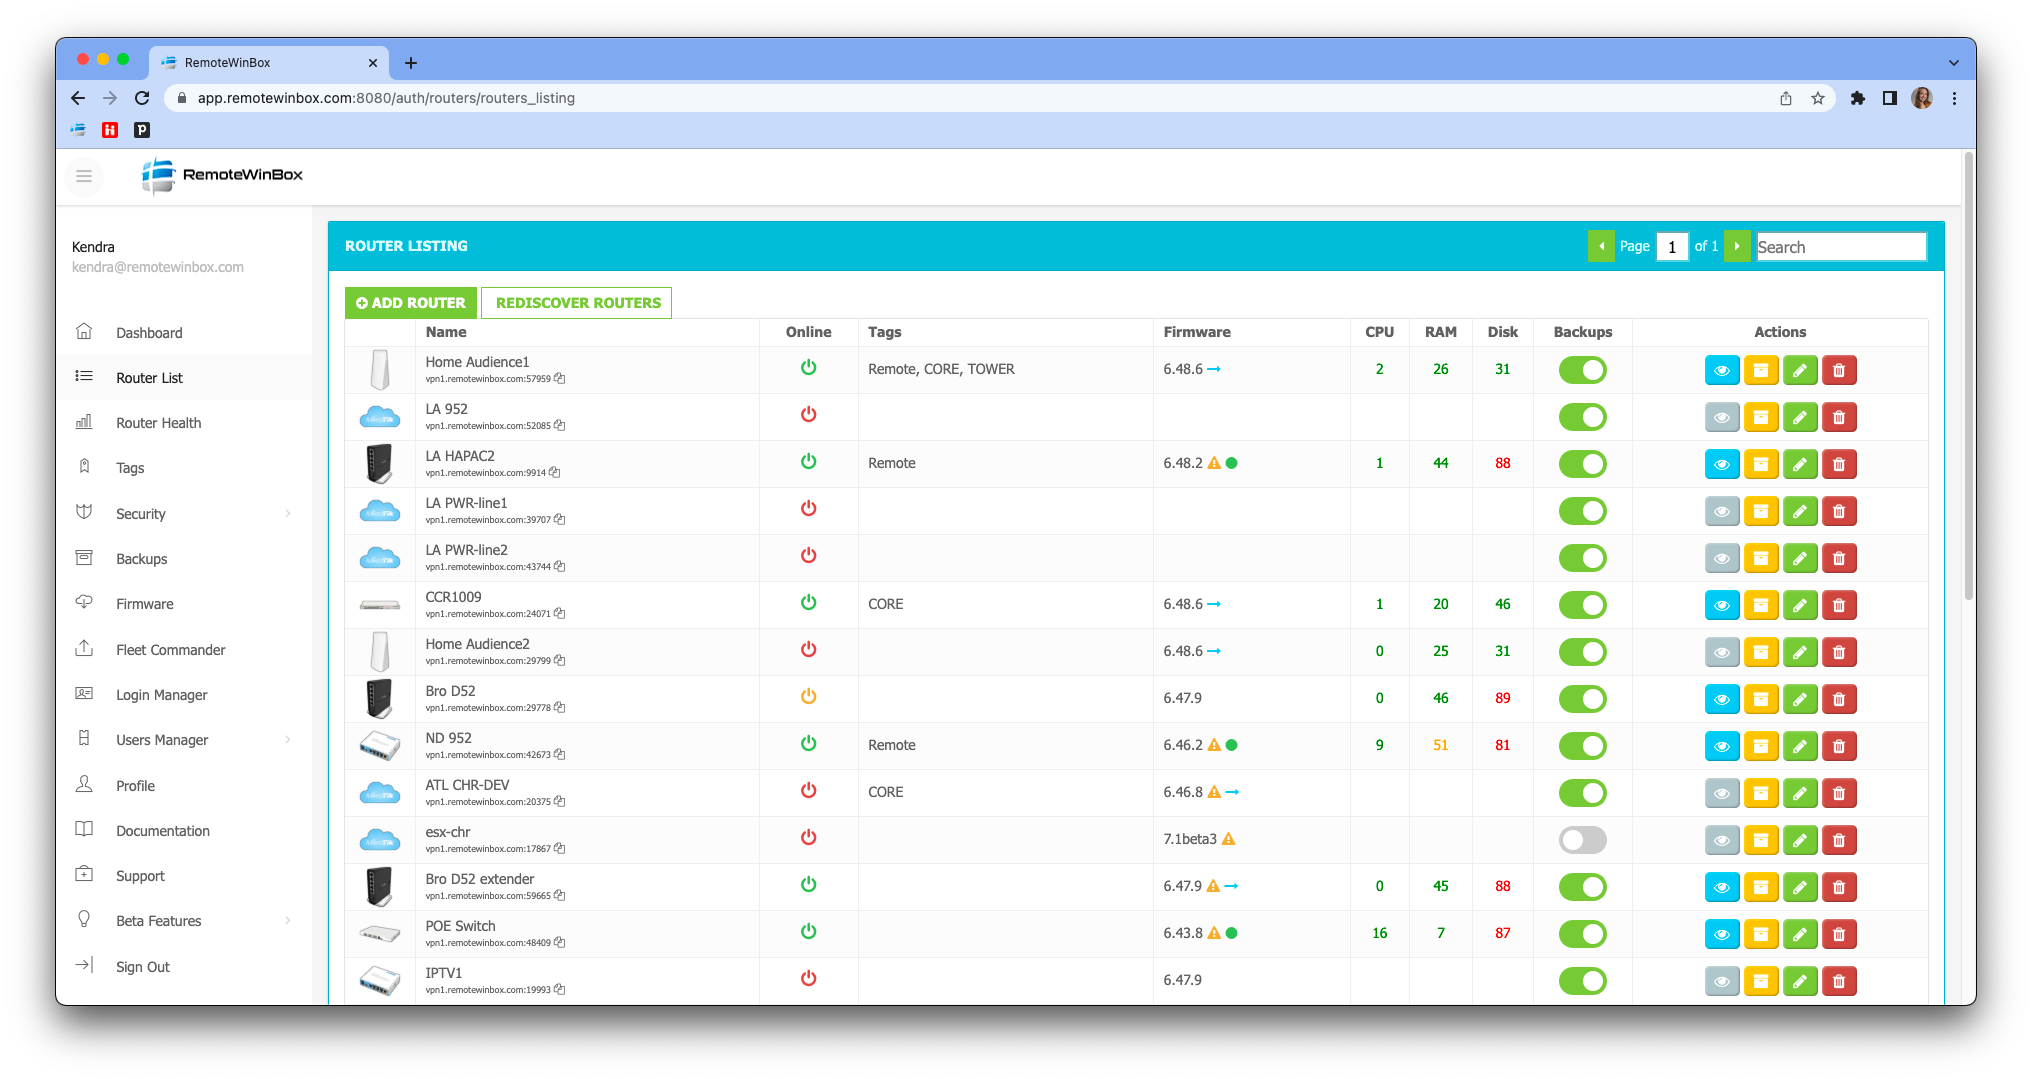Expand Beta Features in the sidebar
Screen dimensions: 2032x1079
[x=288, y=921]
